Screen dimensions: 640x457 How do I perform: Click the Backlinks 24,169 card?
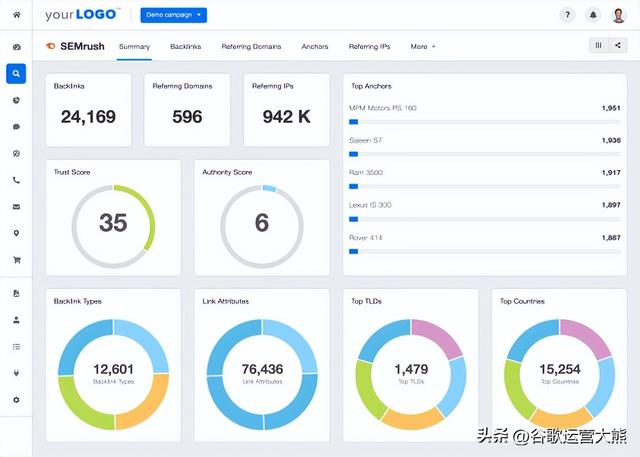click(89, 110)
